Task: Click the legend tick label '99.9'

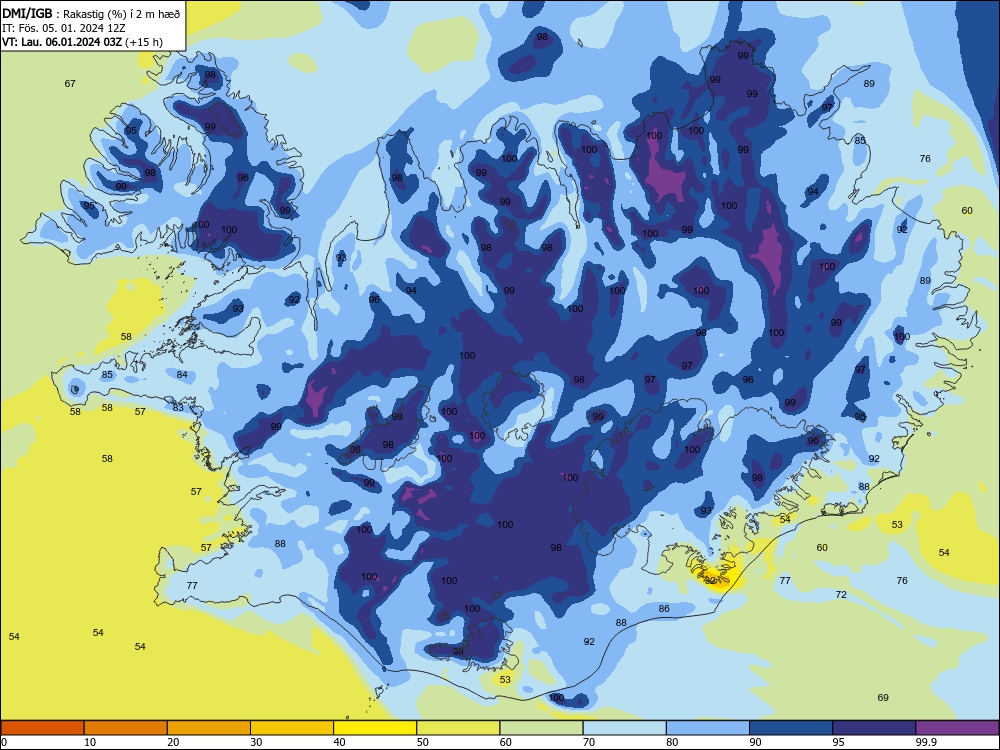Action: point(926,742)
